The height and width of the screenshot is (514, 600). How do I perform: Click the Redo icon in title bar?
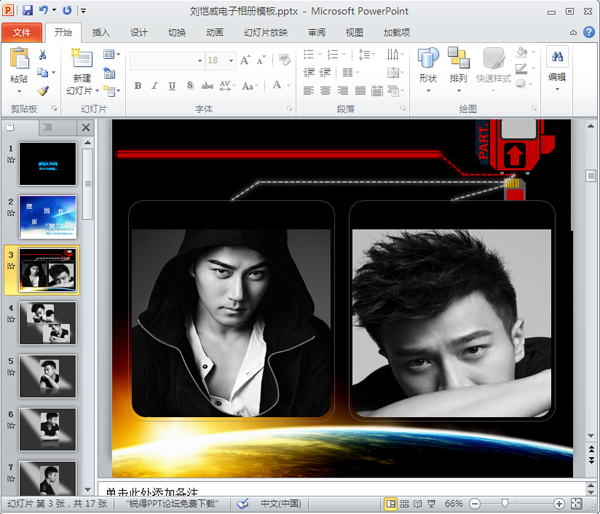(x=67, y=10)
